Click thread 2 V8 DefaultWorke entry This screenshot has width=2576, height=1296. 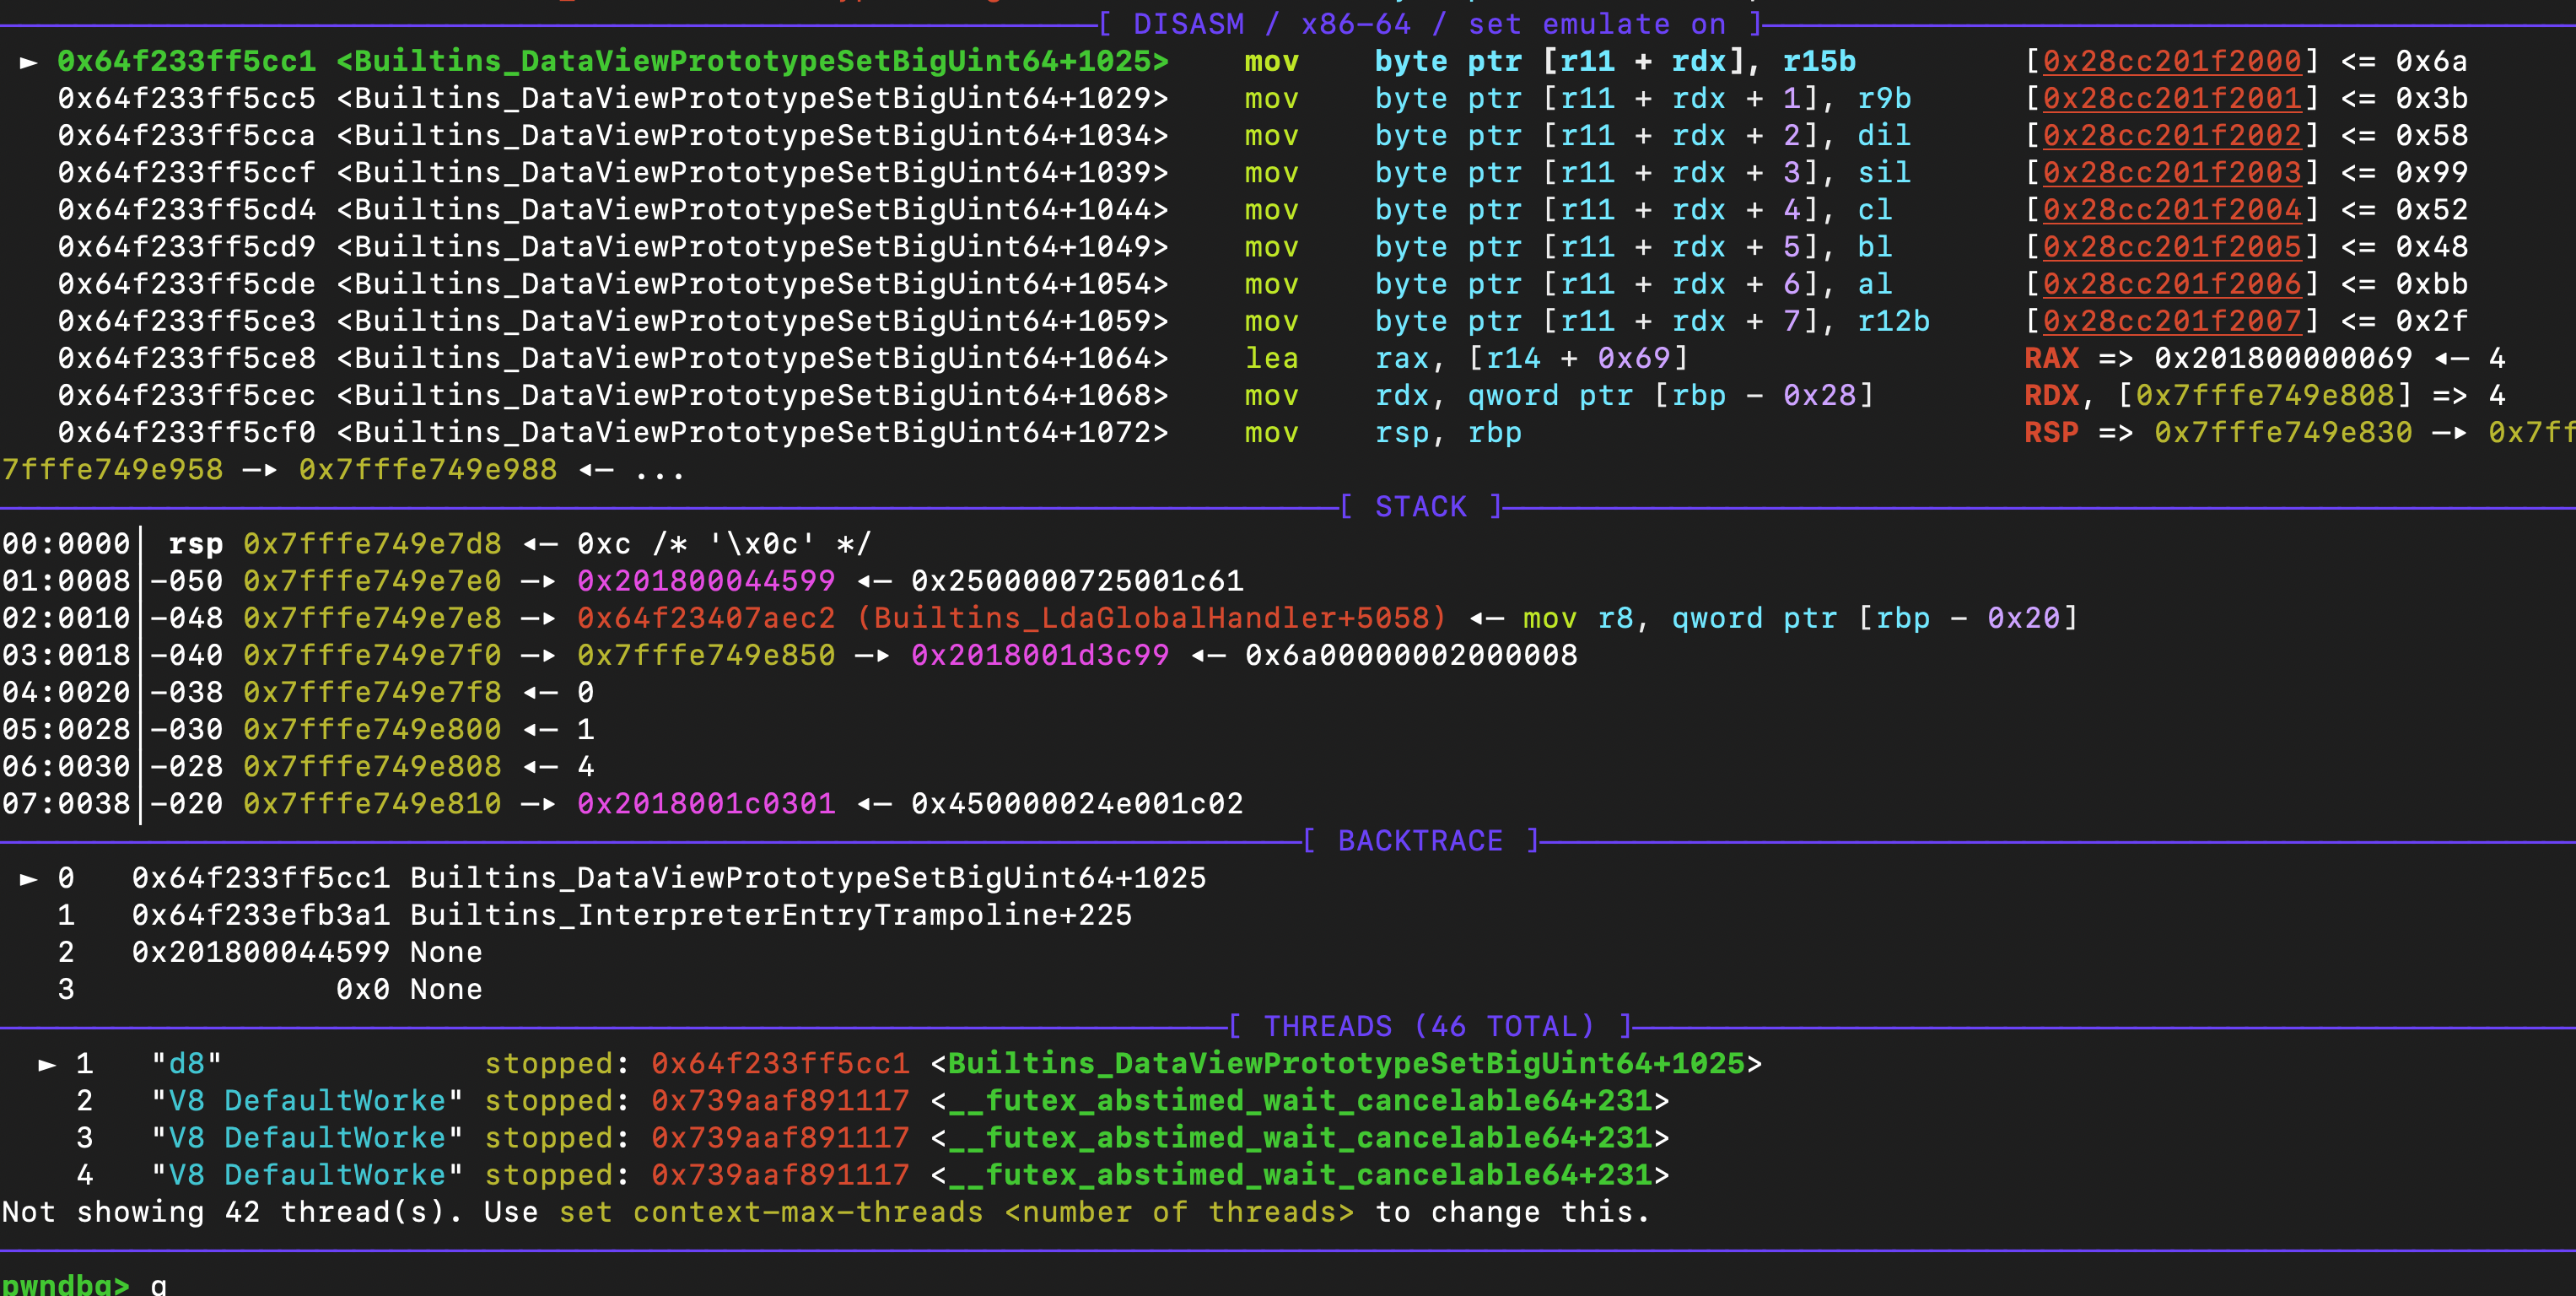[307, 1101]
